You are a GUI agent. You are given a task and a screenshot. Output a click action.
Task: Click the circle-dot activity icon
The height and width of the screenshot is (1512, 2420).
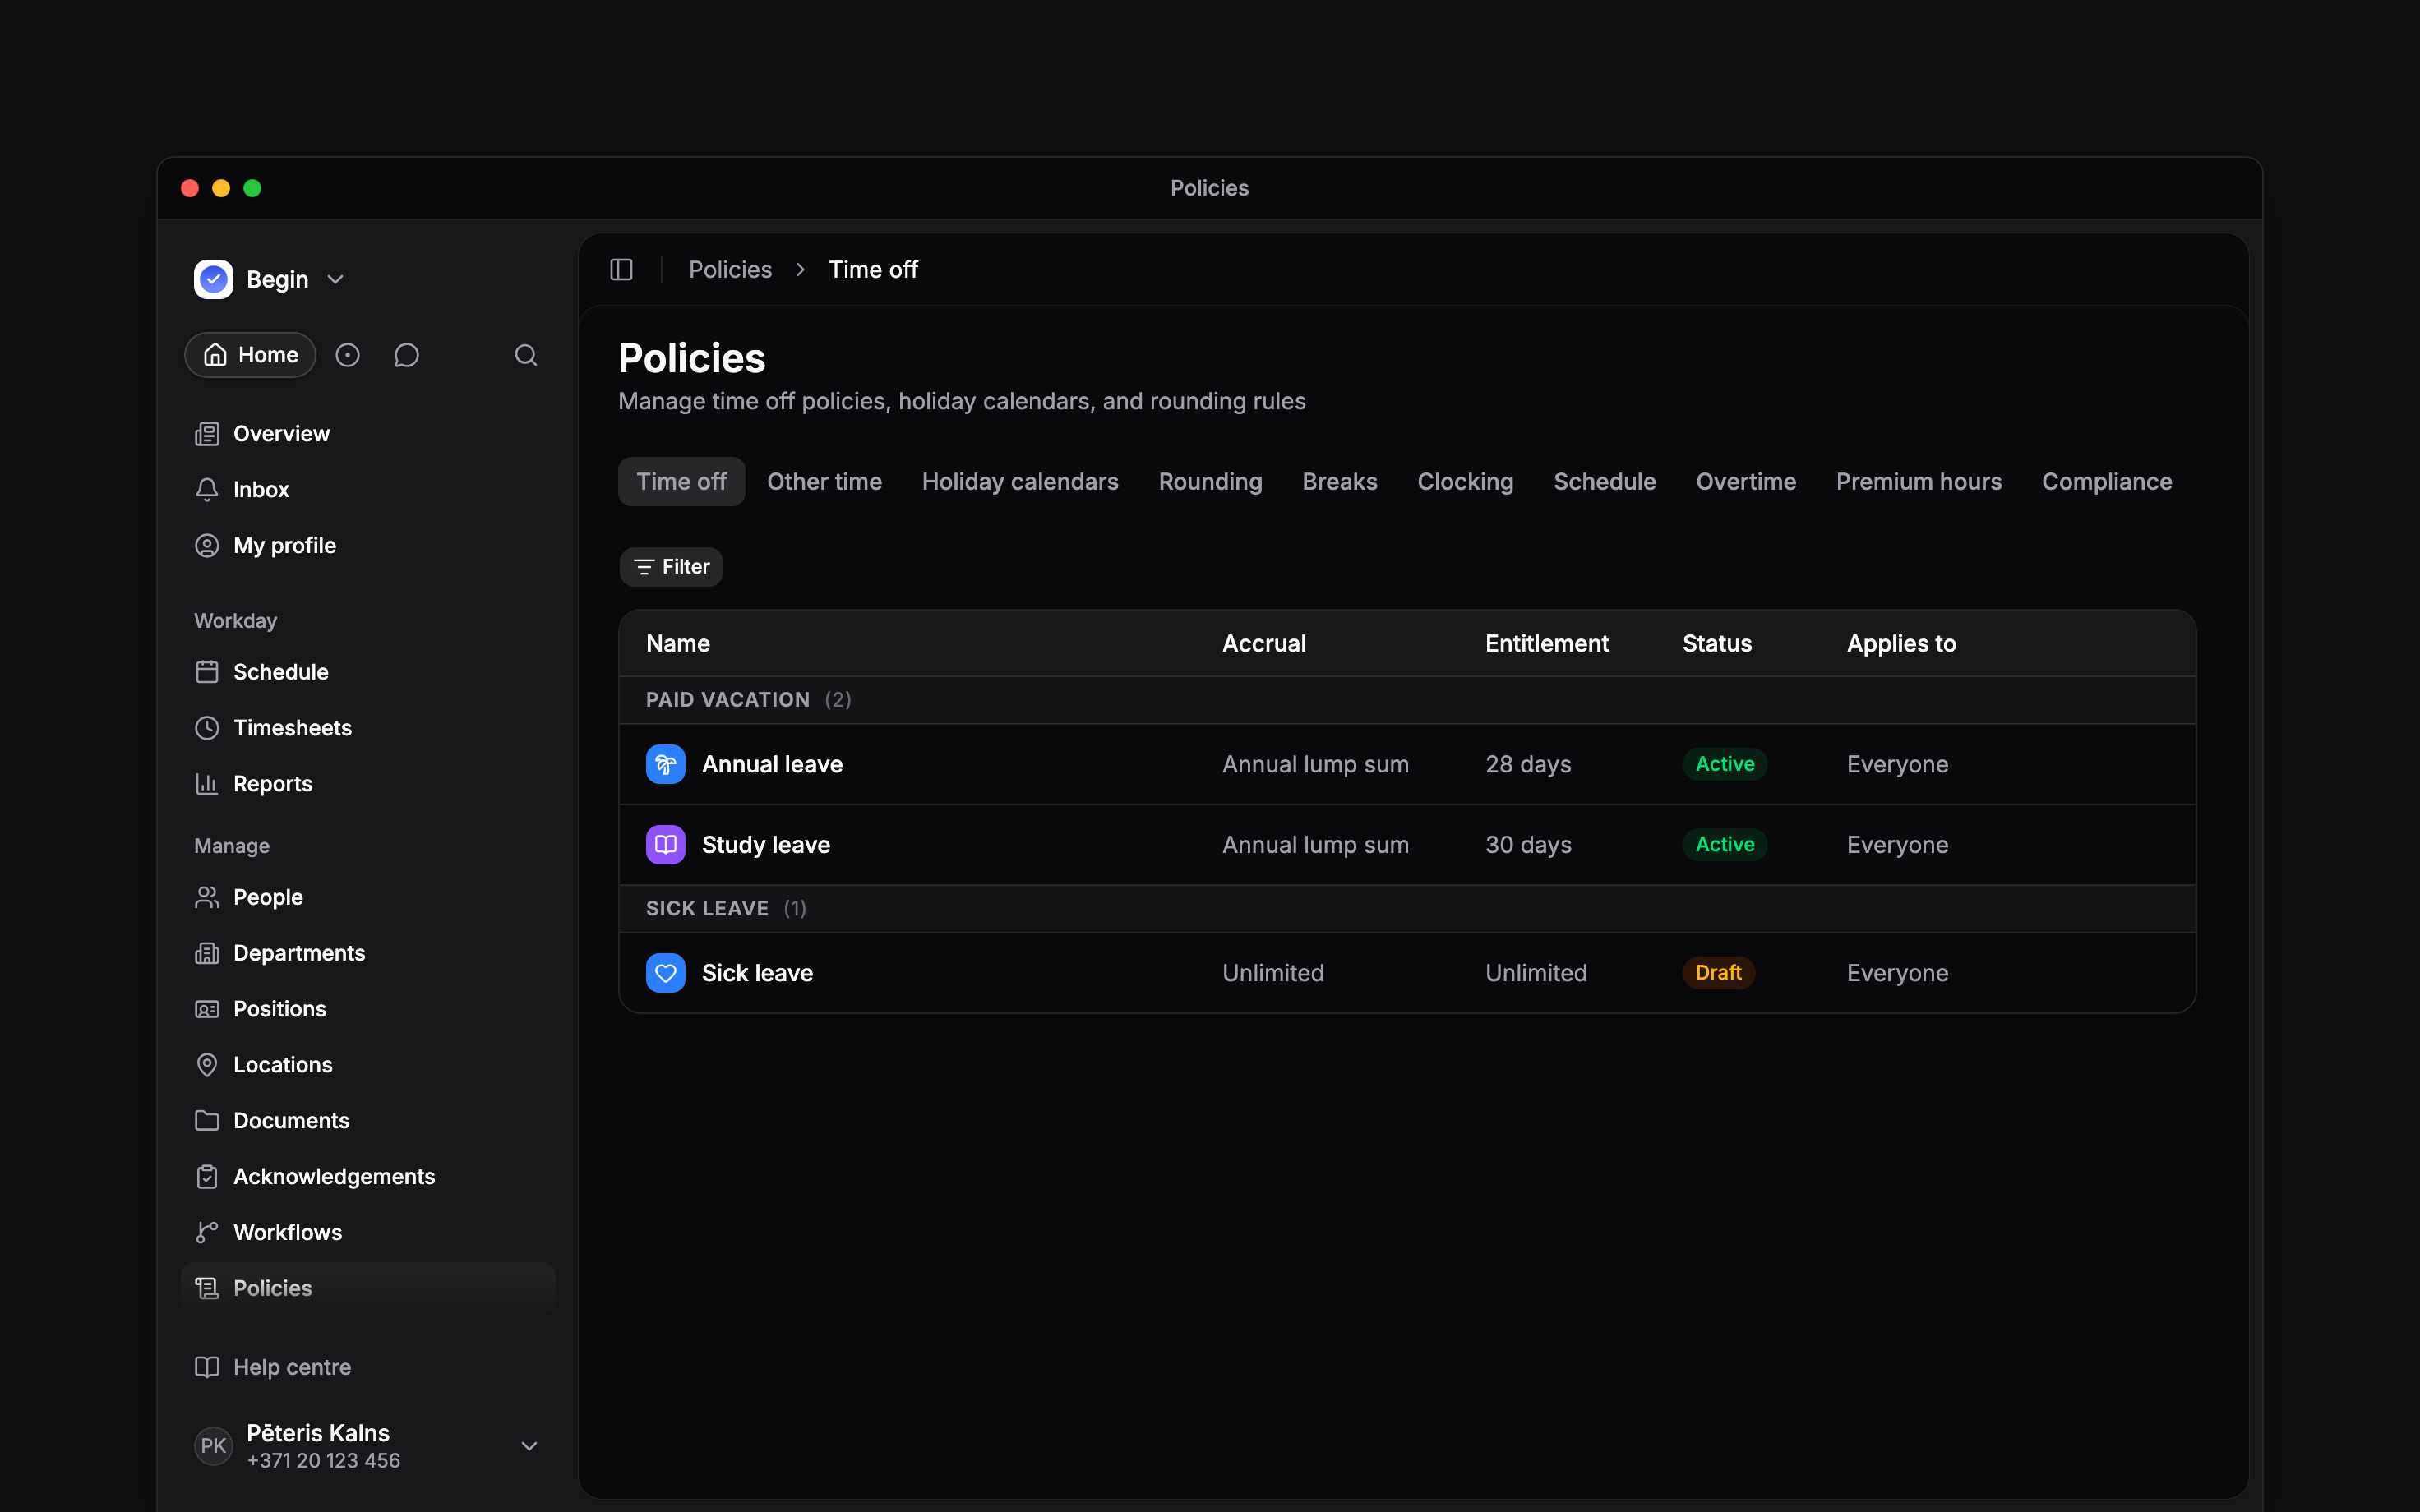347,355
